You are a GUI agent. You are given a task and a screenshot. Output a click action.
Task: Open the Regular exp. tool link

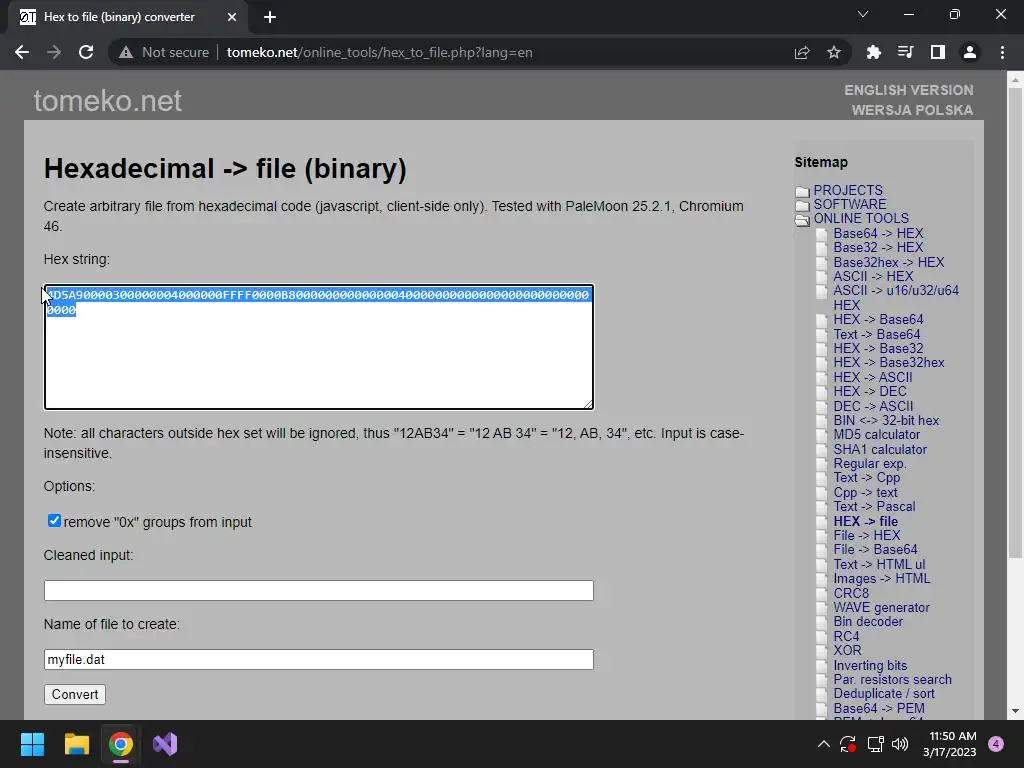pyautogui.click(x=870, y=463)
